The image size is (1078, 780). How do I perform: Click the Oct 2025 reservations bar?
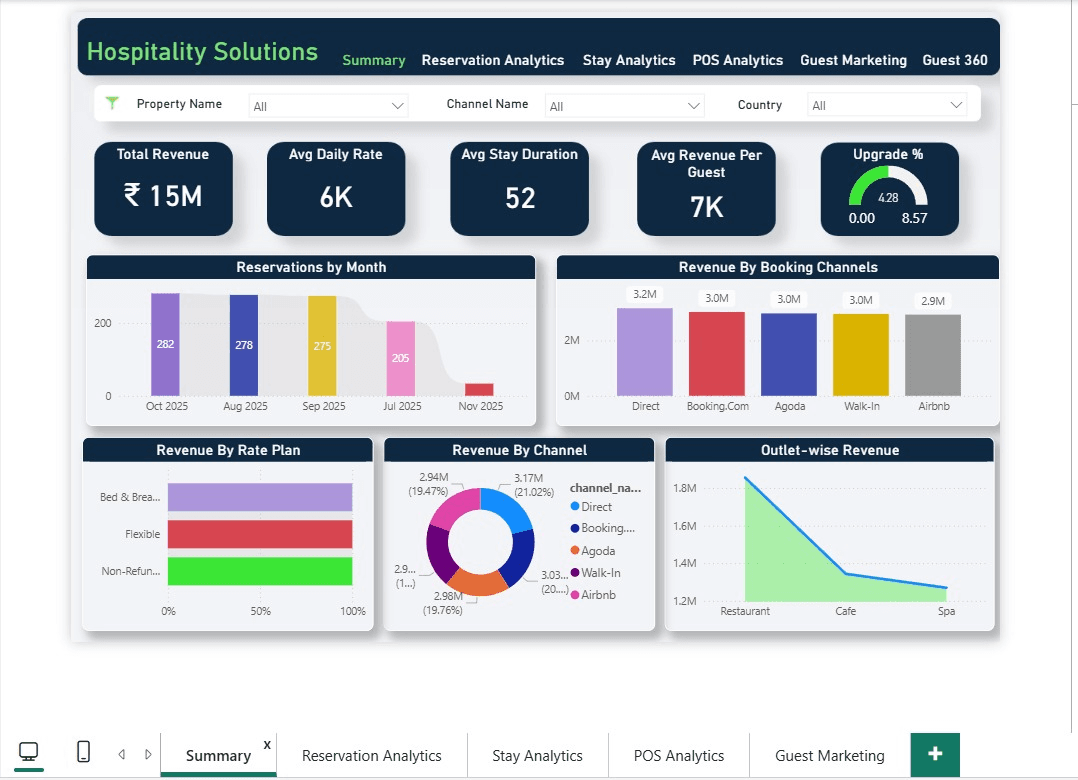click(x=163, y=345)
